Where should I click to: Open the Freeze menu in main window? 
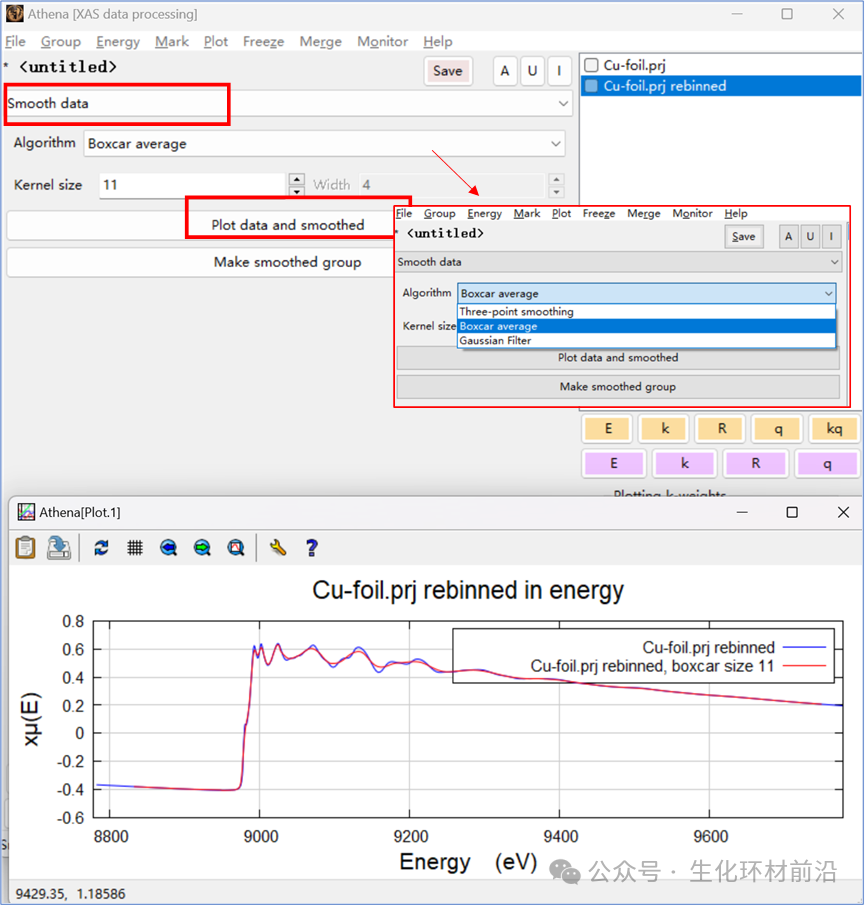tap(263, 42)
